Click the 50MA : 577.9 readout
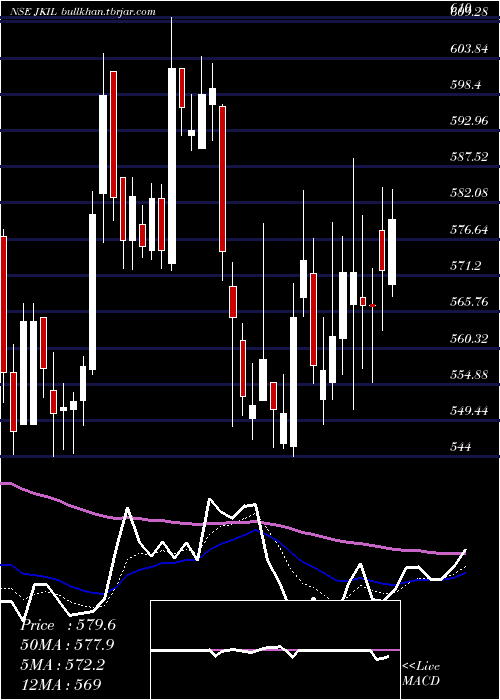 [67, 645]
